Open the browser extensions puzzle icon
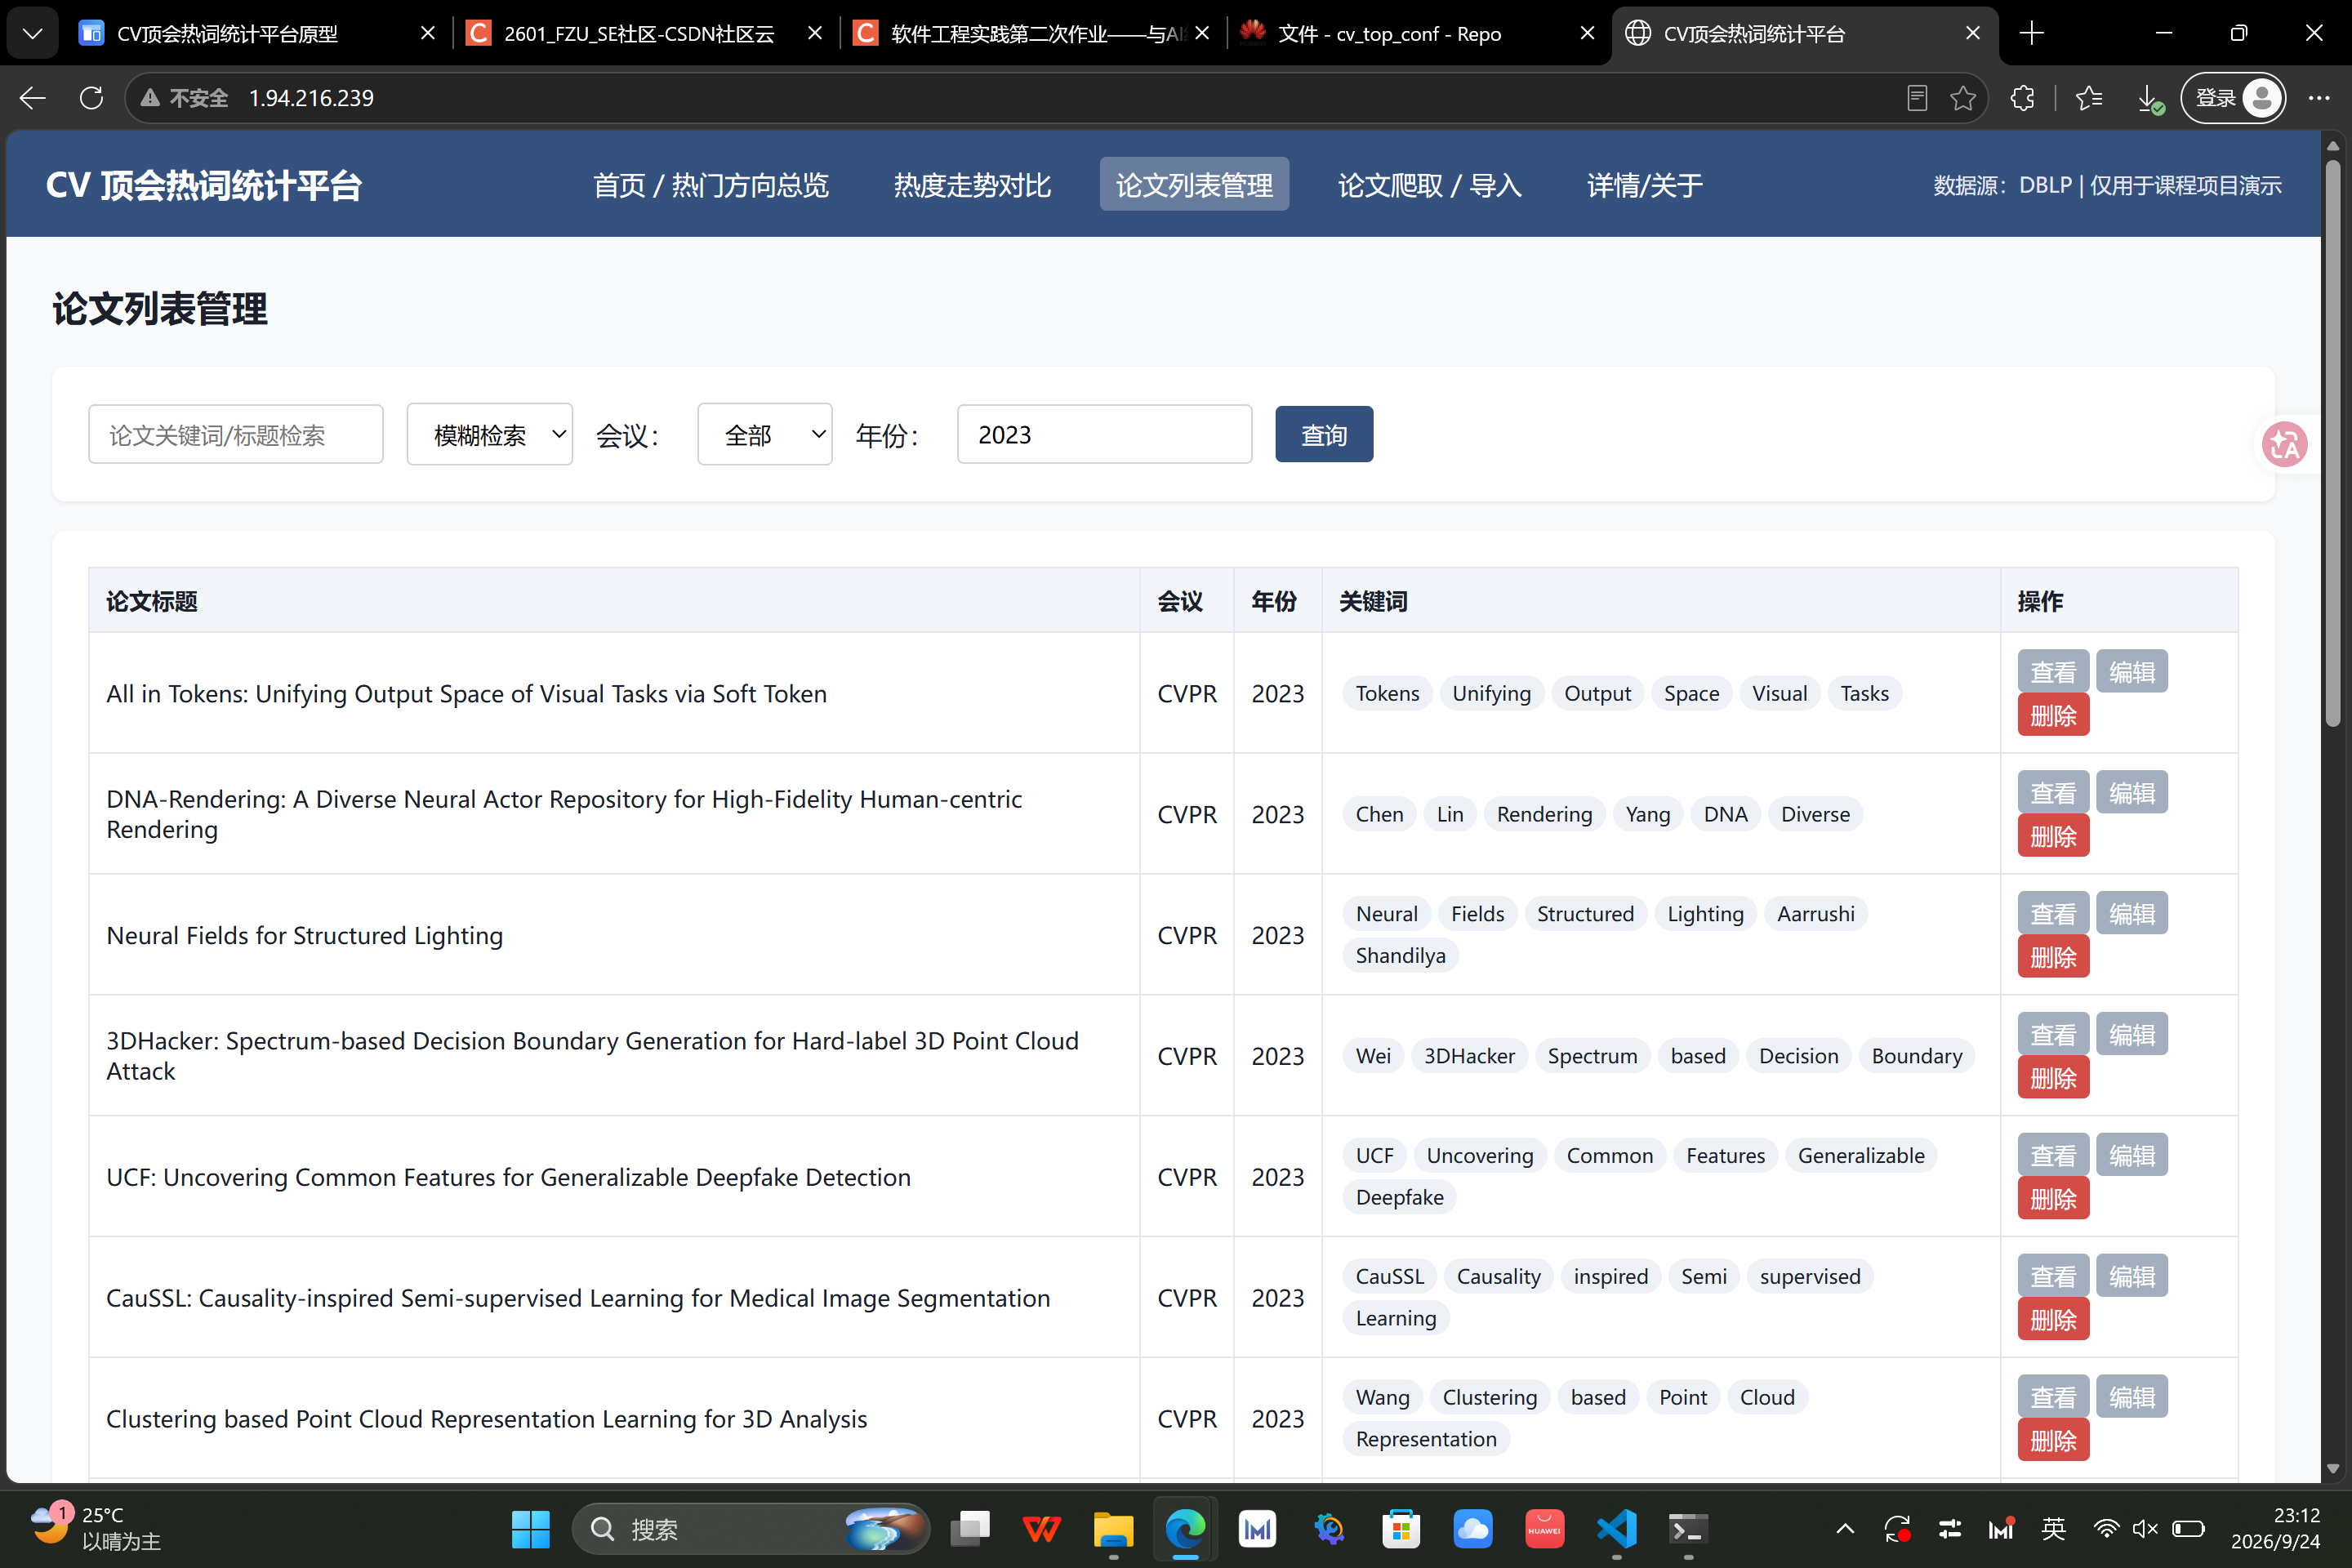Screen dimensions: 2352x1568 click(2023, 98)
